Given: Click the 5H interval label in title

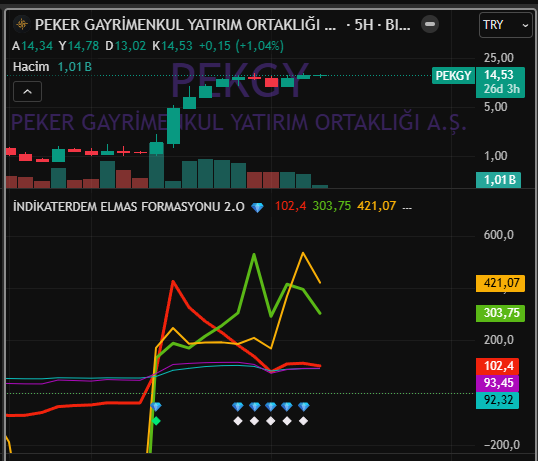Looking at the screenshot, I should click(364, 25).
